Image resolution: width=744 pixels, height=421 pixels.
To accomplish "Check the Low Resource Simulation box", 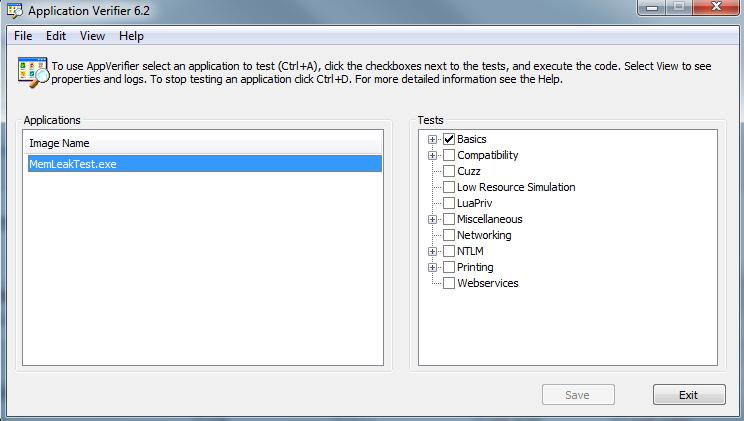I will coord(449,187).
